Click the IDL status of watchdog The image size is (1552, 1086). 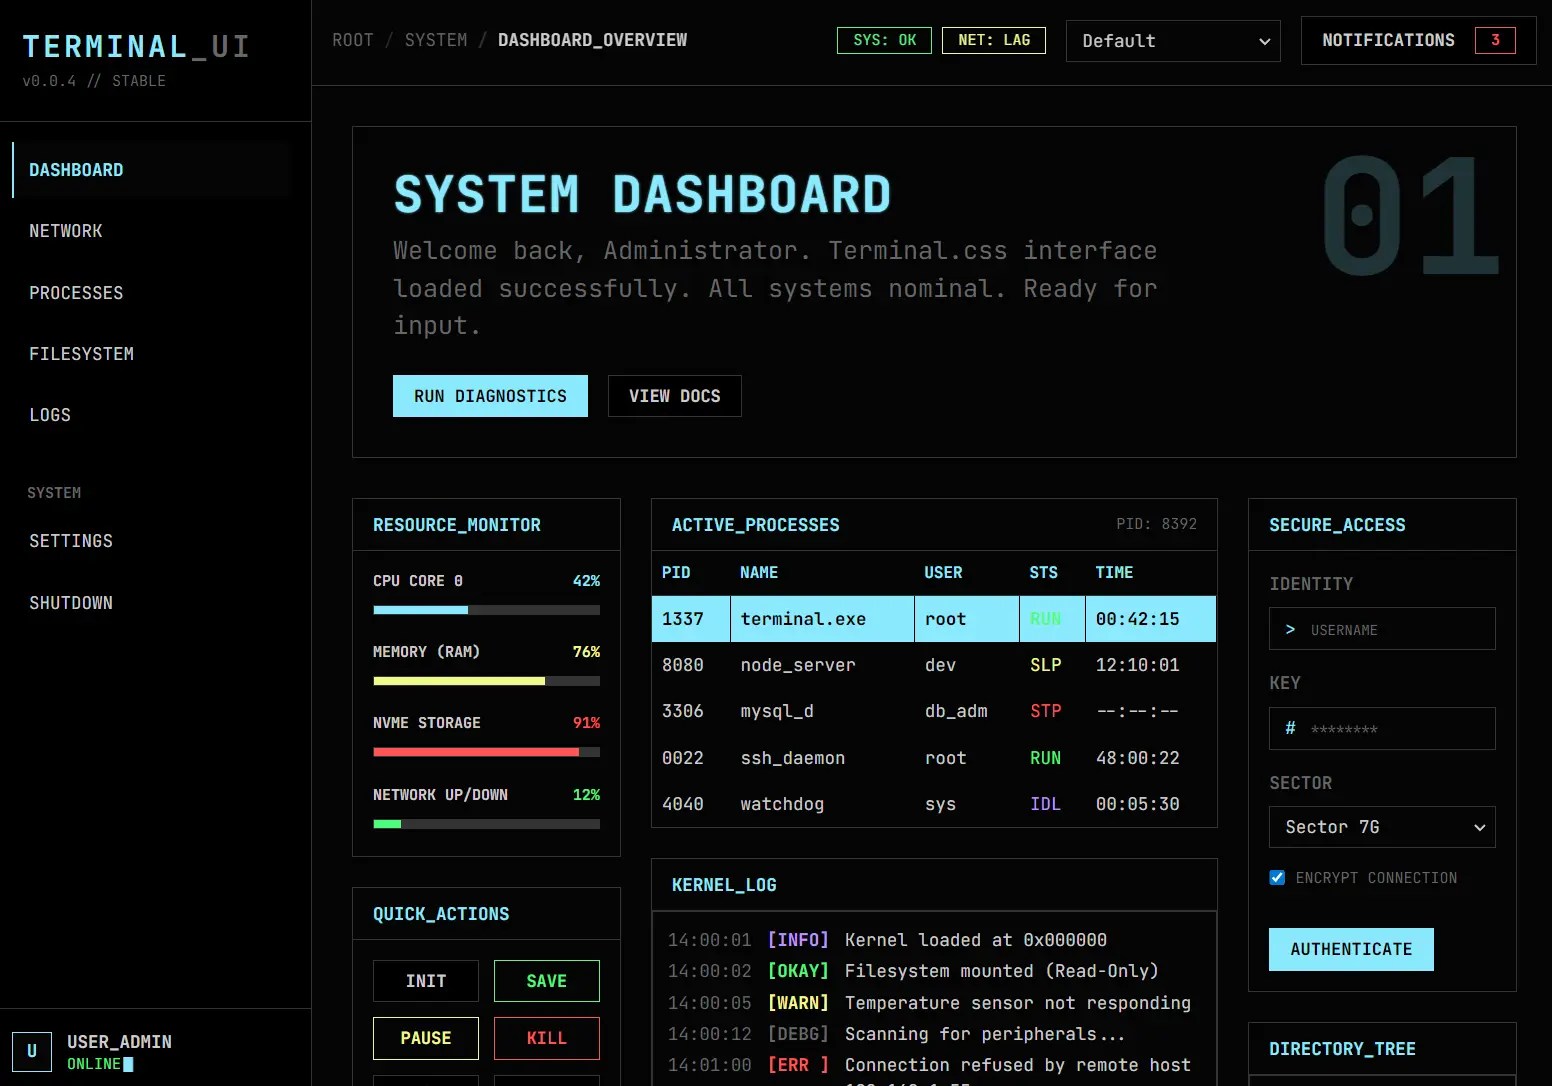click(x=1046, y=804)
